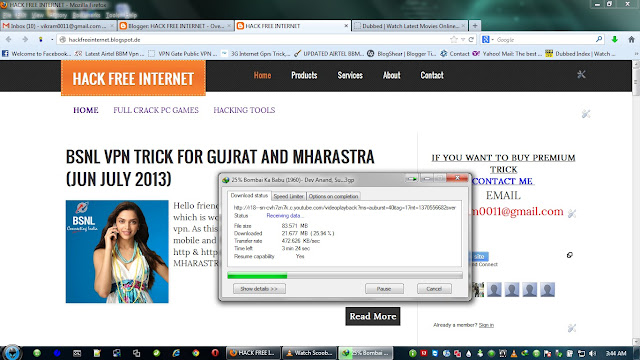Open the search engine selector dropdown

coord(487,40)
